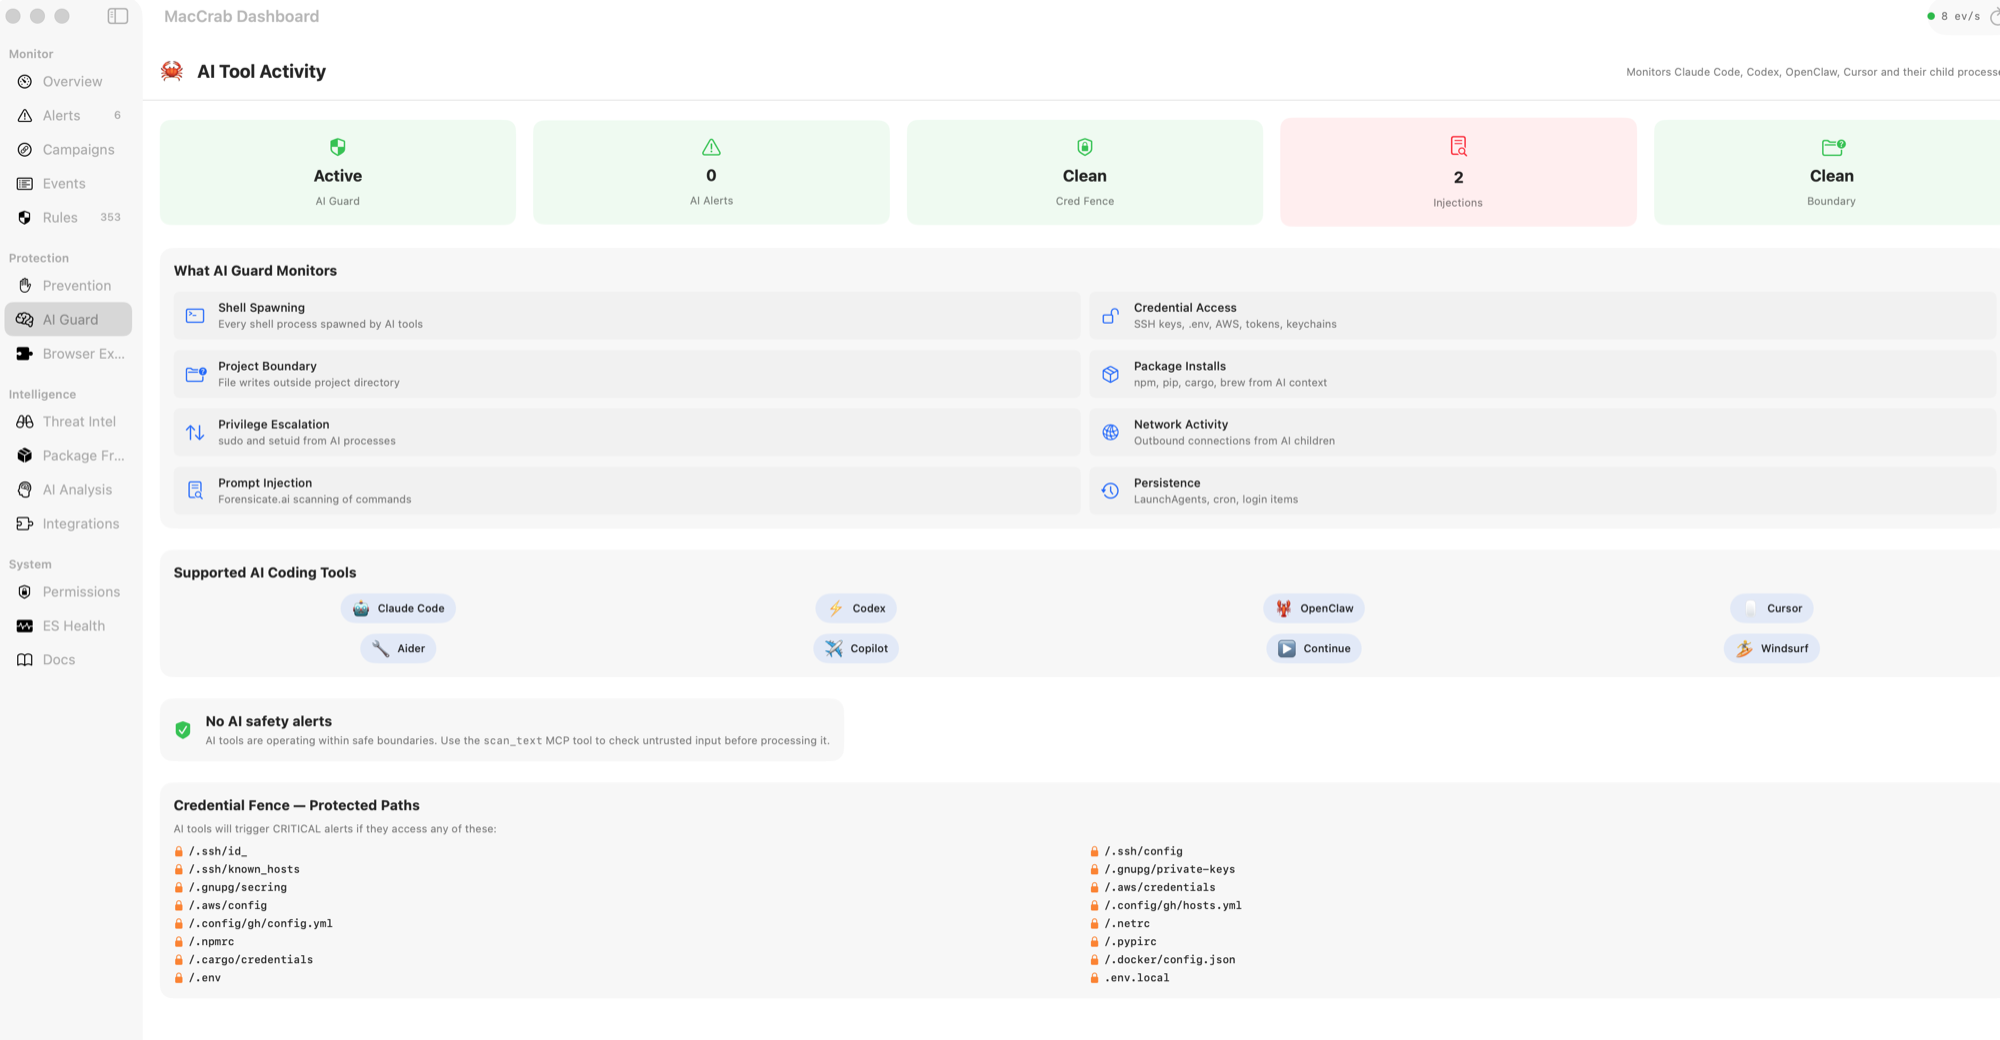Select AI Guard in the Protection sidebar

coord(70,319)
